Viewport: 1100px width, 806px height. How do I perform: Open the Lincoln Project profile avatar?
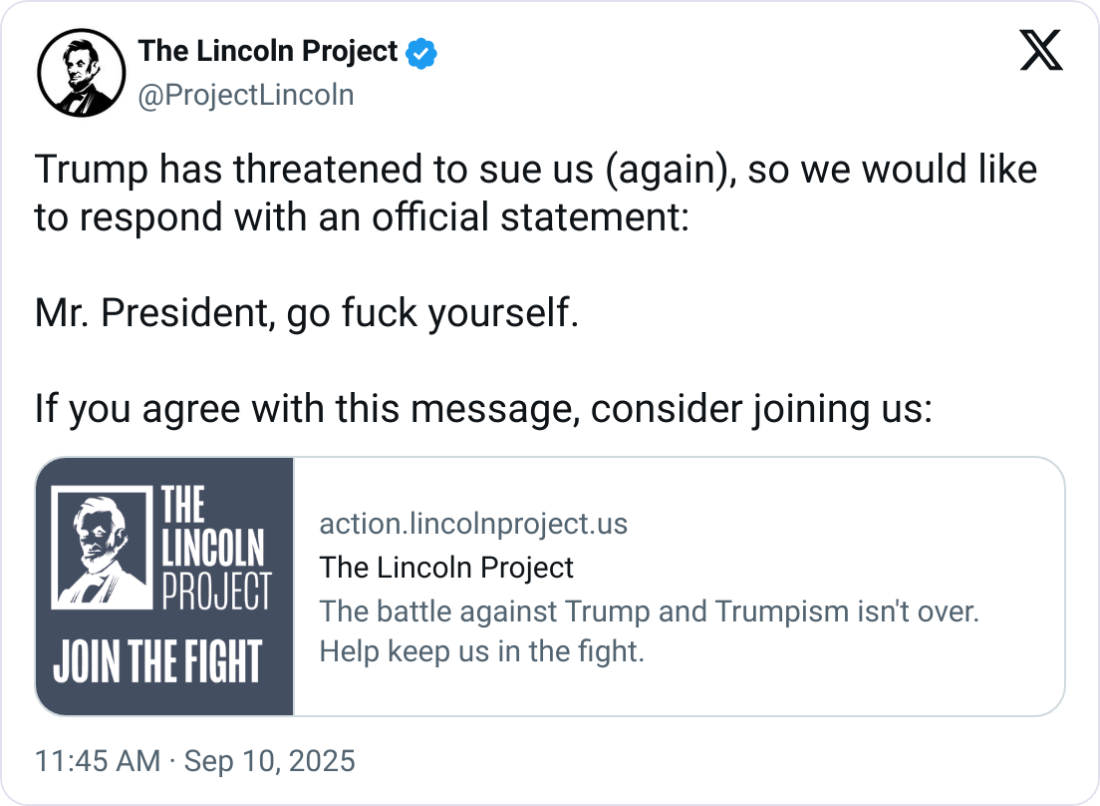81,73
